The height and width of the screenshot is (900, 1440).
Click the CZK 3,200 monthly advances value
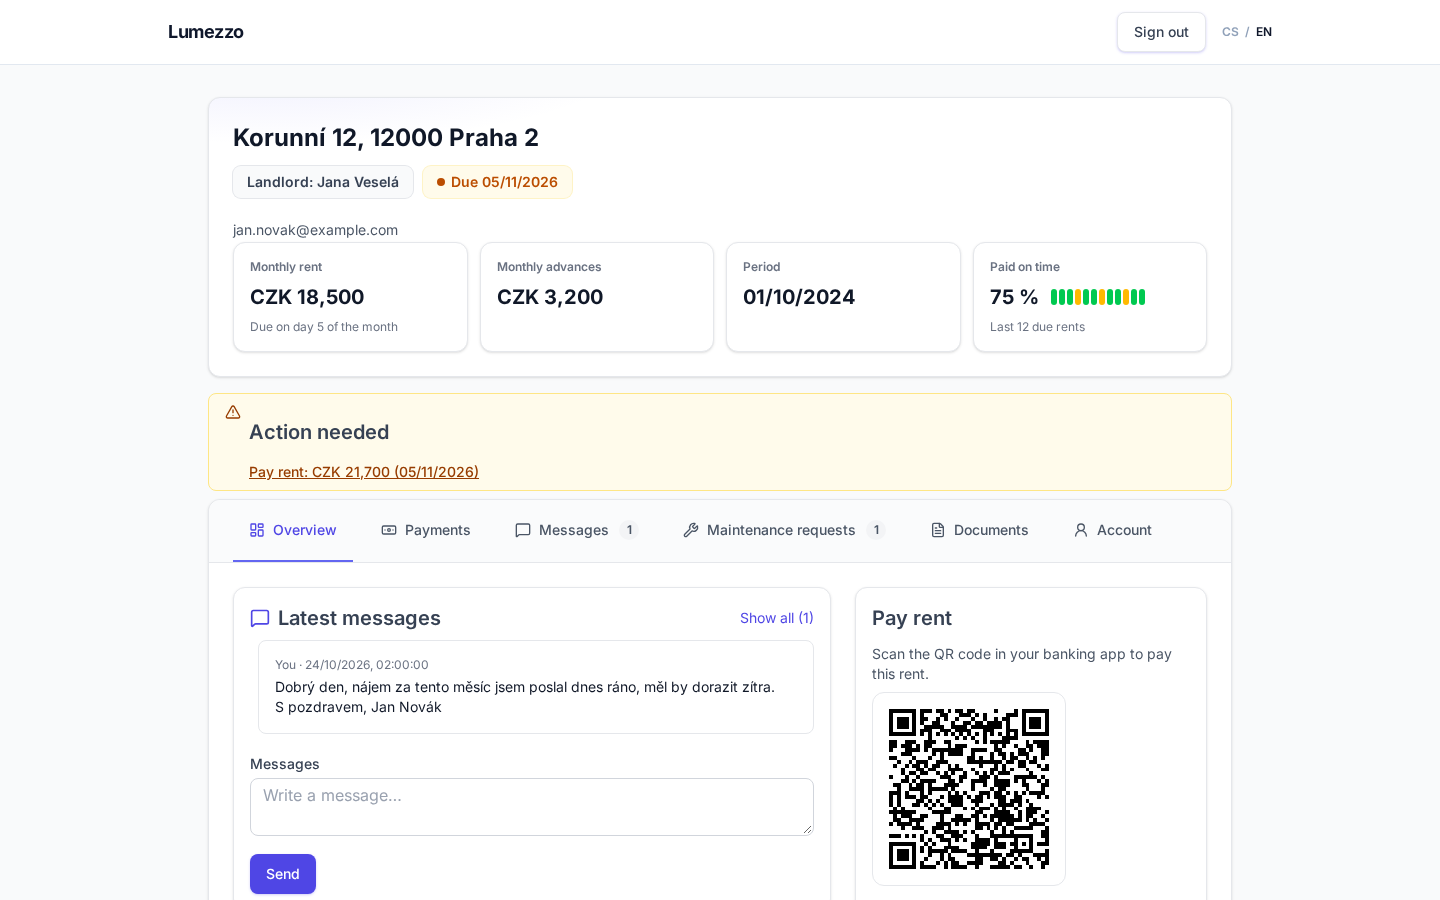550,297
